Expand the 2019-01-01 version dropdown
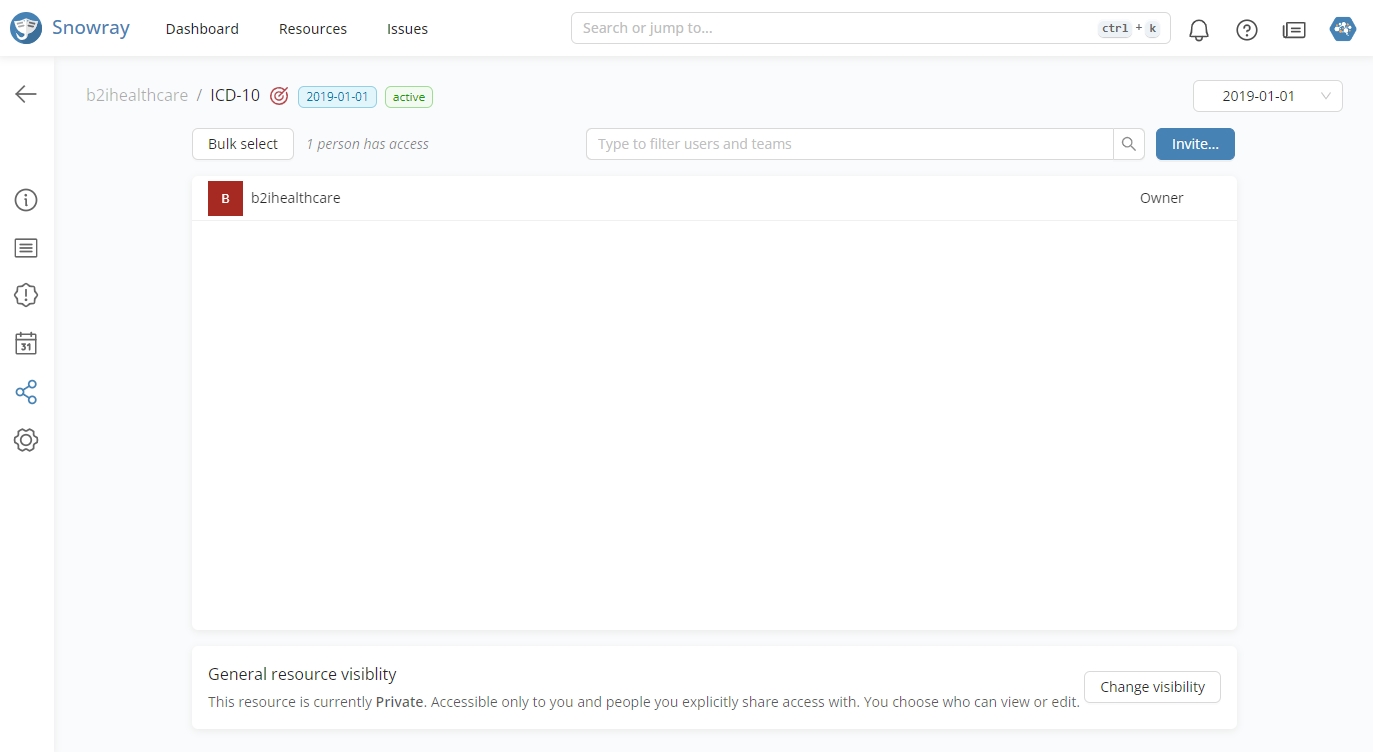This screenshot has width=1373, height=752. 1267,96
